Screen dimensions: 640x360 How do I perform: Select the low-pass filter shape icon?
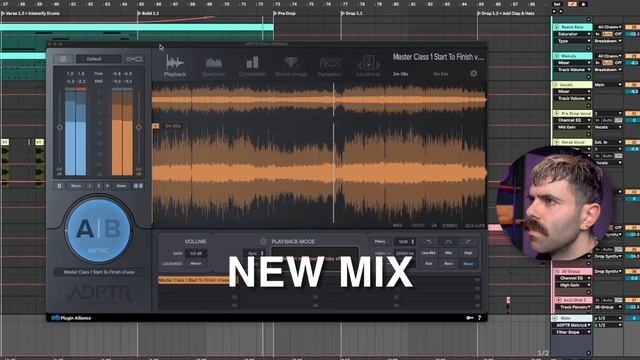pyautogui.click(x=429, y=242)
